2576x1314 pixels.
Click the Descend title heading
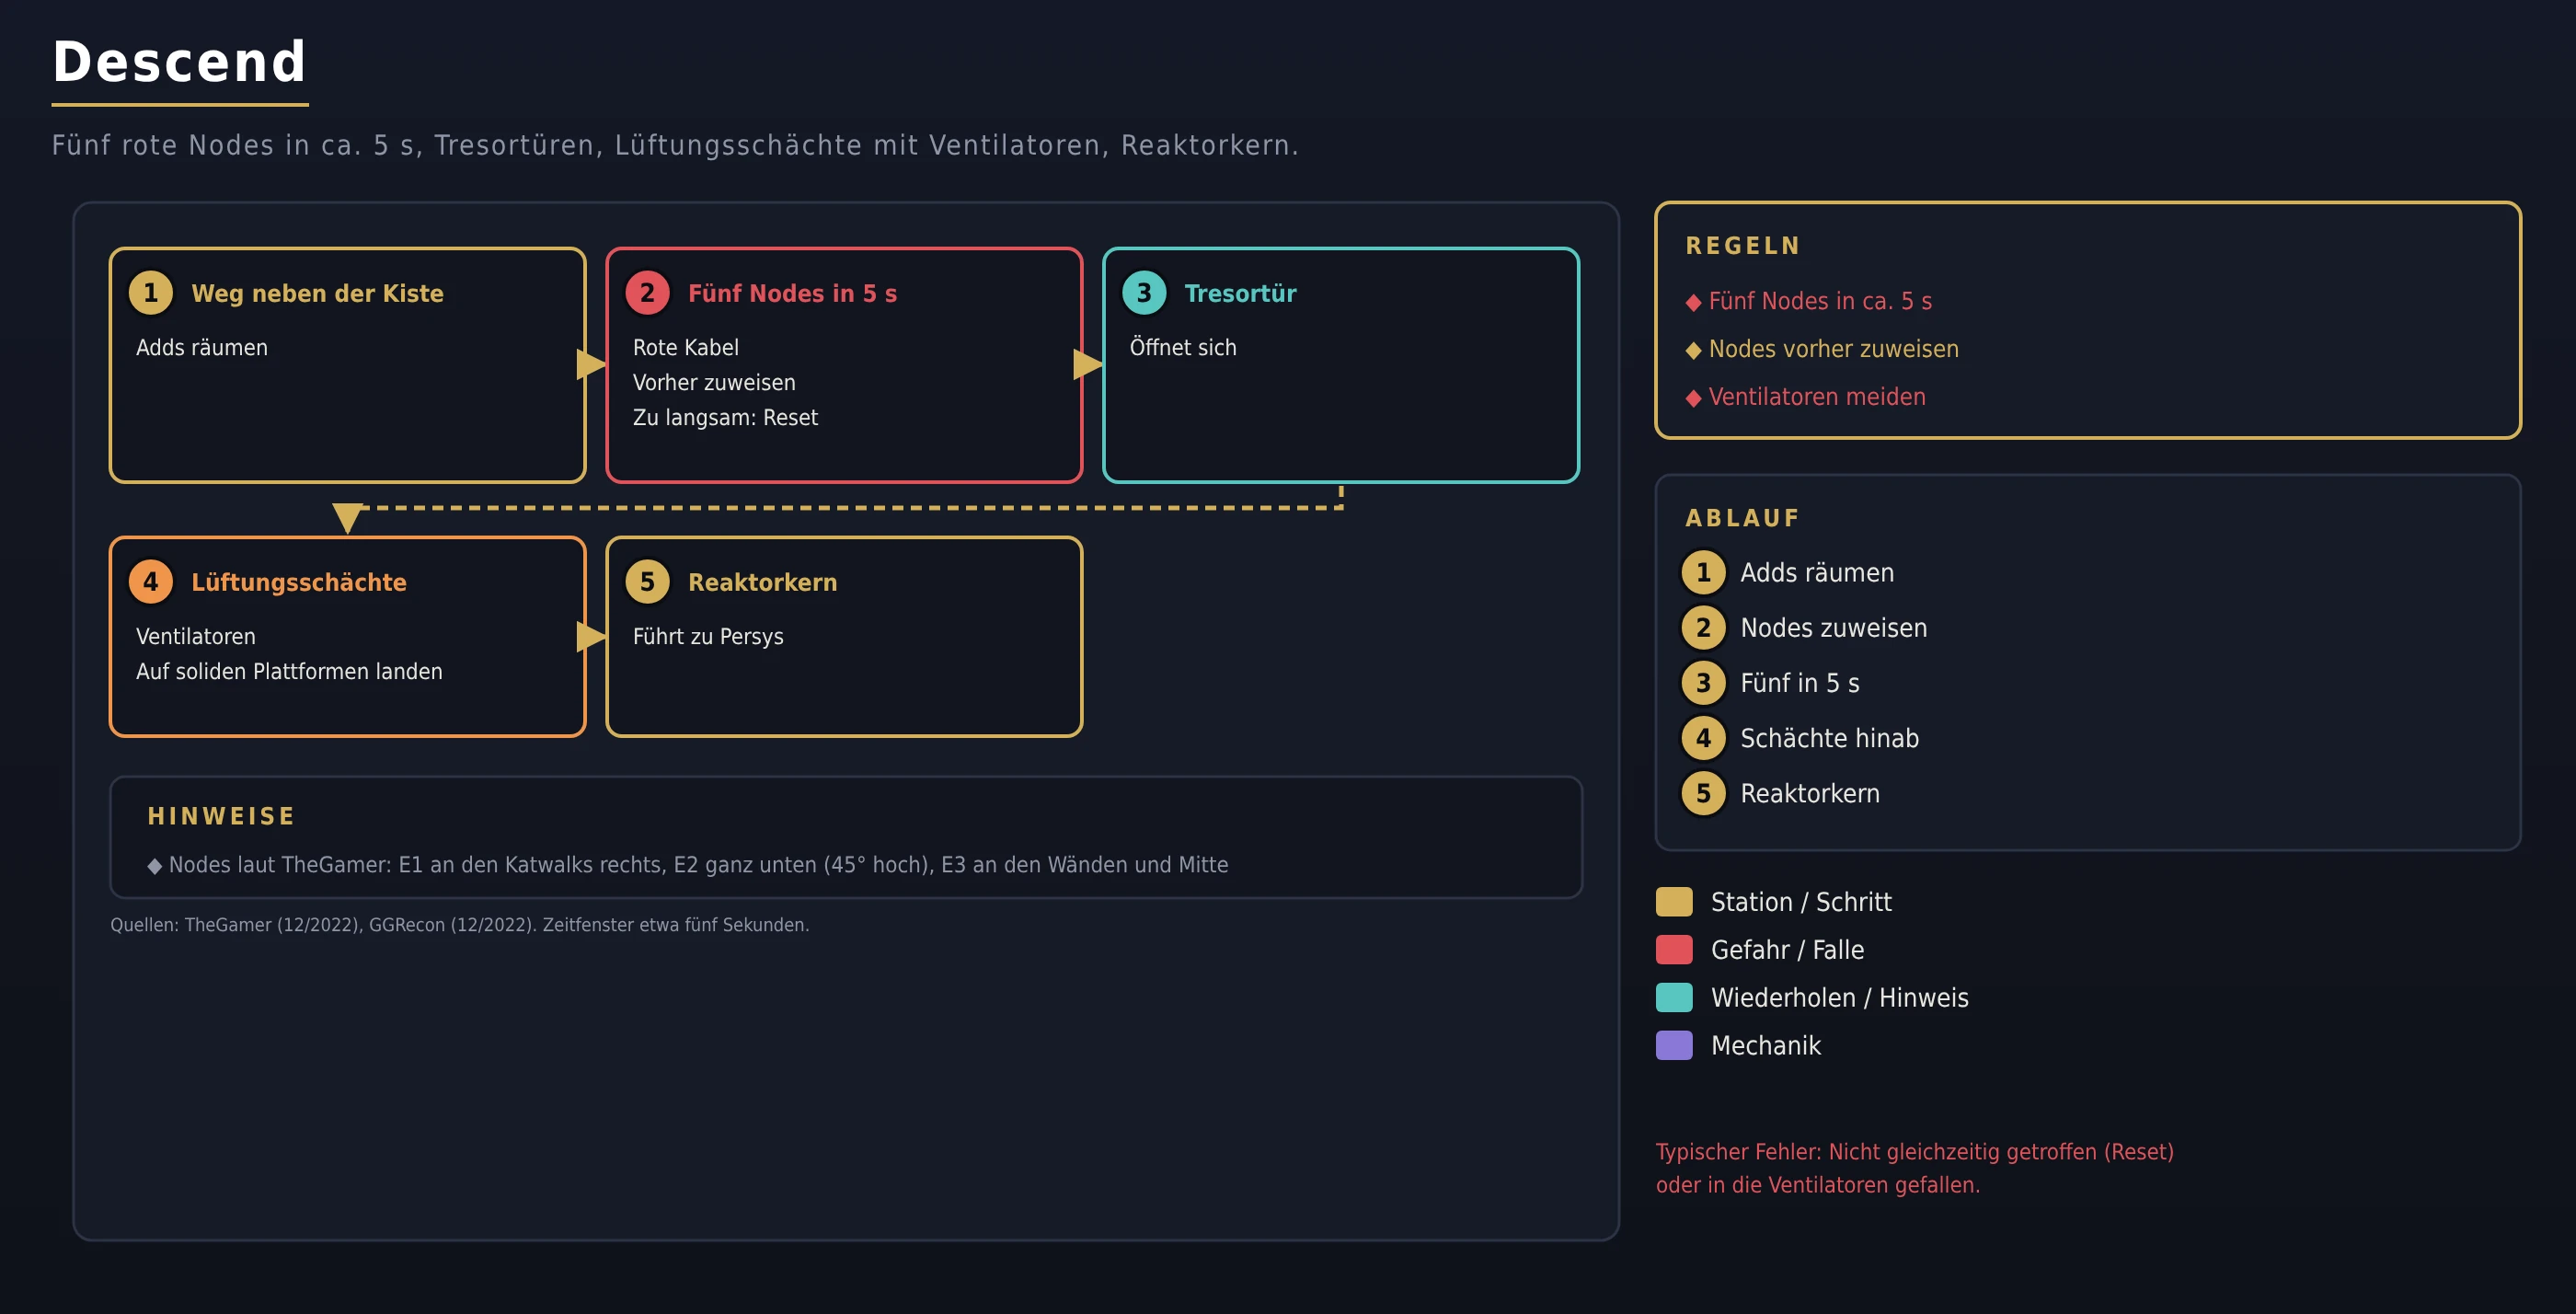[179, 62]
